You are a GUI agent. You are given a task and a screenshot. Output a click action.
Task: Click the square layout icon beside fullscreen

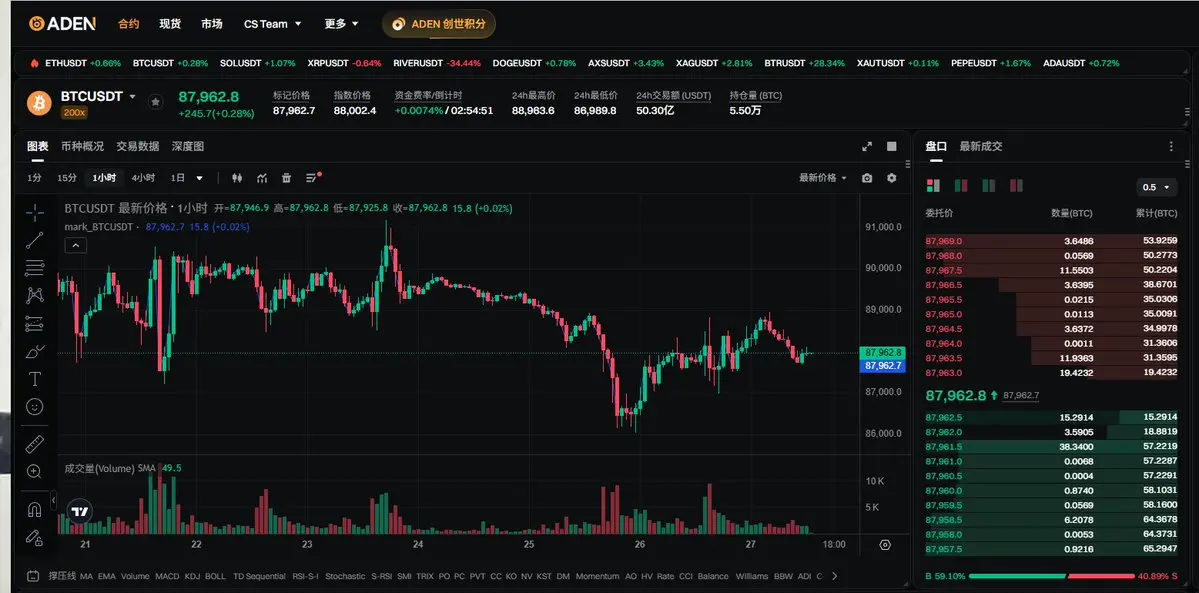pos(892,146)
